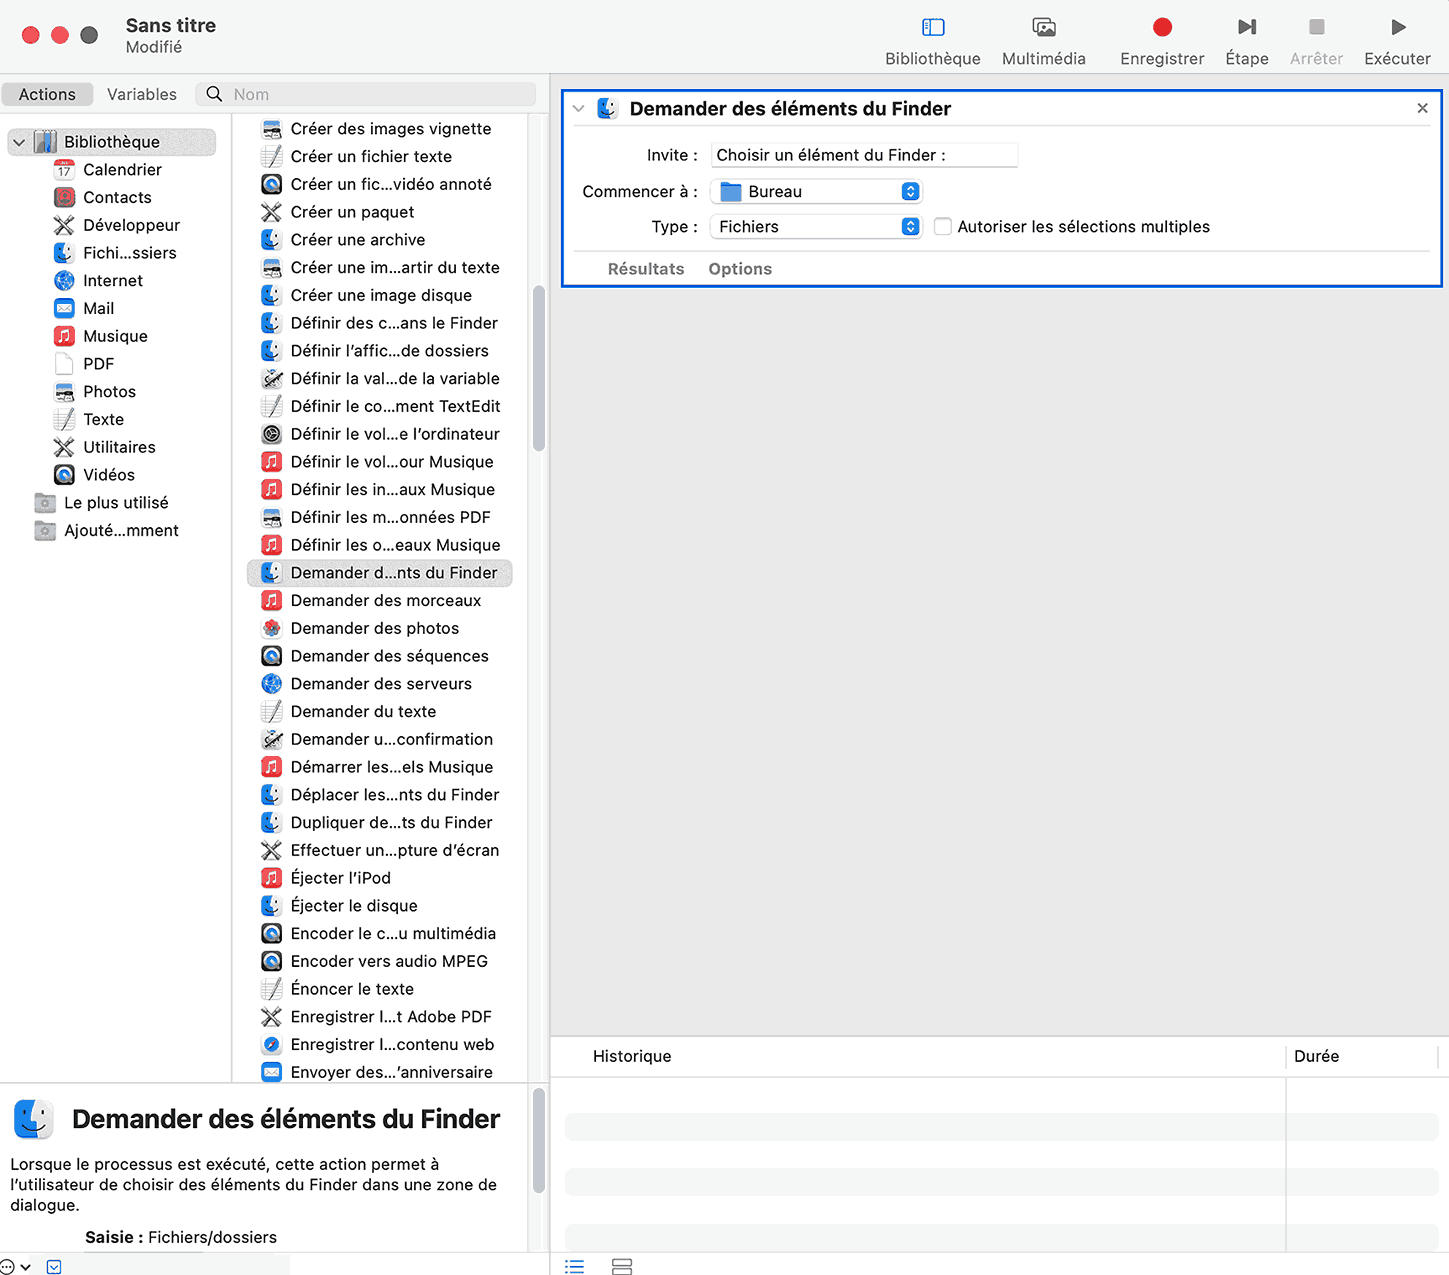Enable Autoriser les sélections multiples checkbox
1449x1275 pixels.
tap(942, 227)
